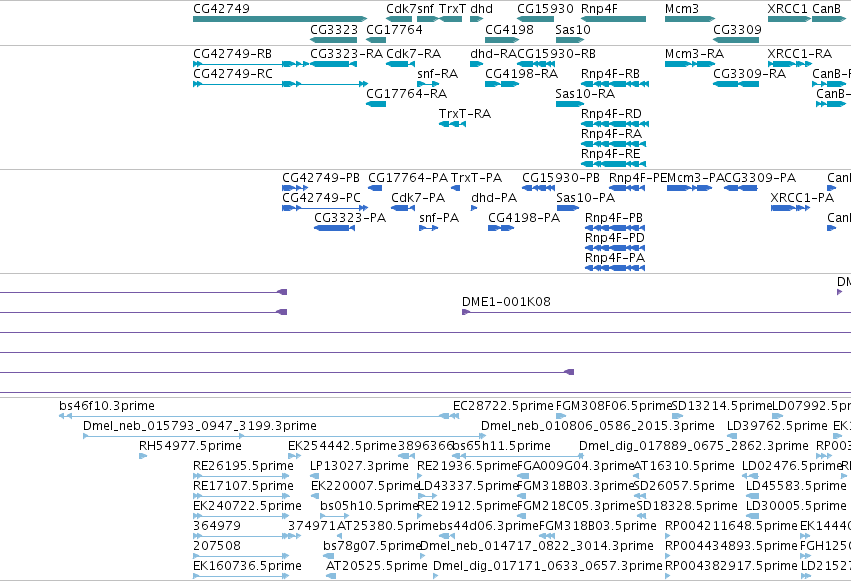
Task: Select the CG17764-PA protein label
Action: click(x=408, y=178)
